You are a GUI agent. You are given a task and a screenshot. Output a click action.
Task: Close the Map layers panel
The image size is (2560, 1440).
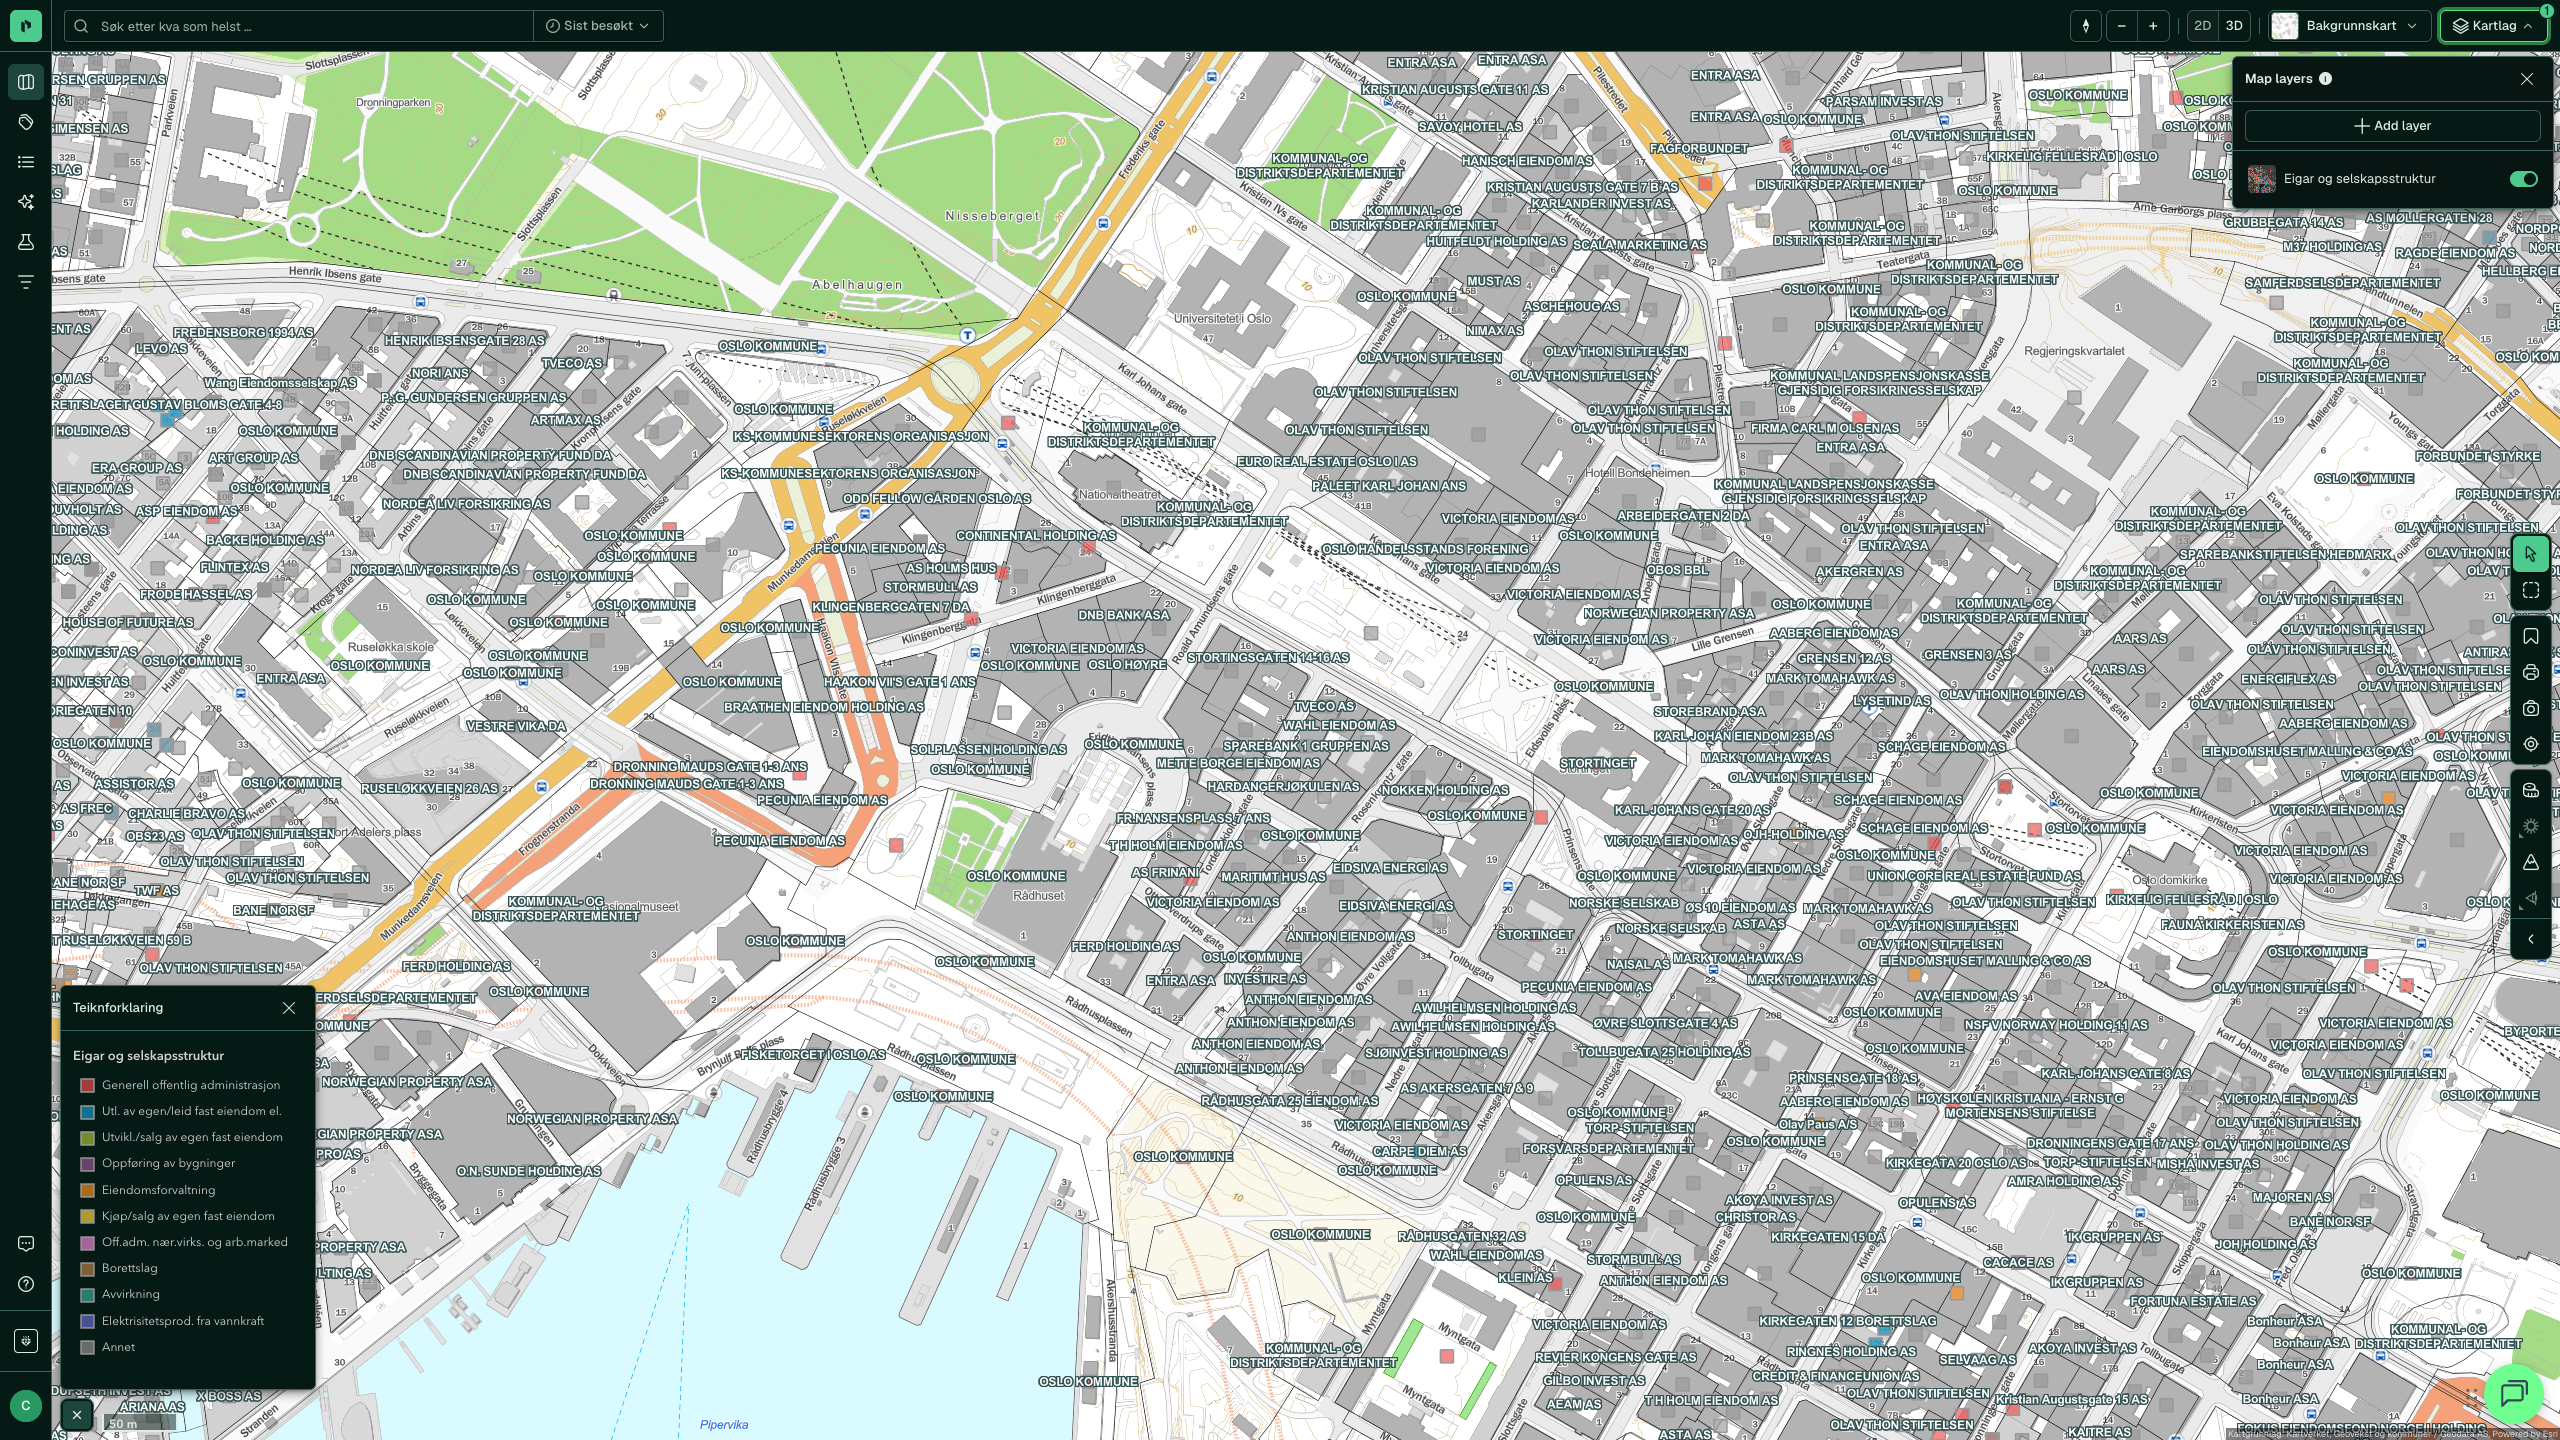(2527, 79)
